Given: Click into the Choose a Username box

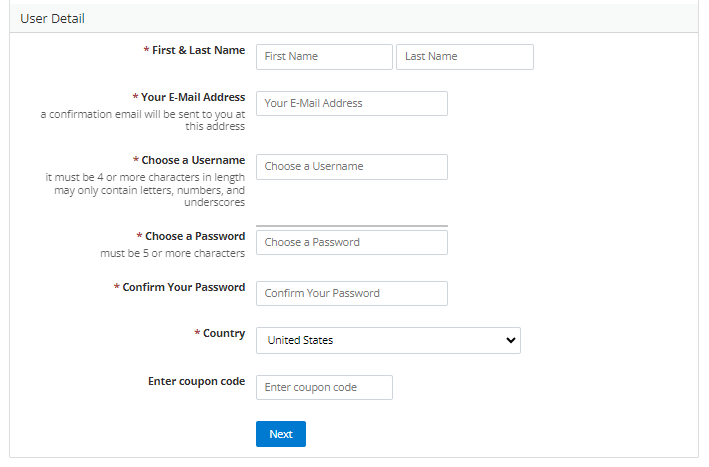Looking at the screenshot, I should pyautogui.click(x=351, y=167).
